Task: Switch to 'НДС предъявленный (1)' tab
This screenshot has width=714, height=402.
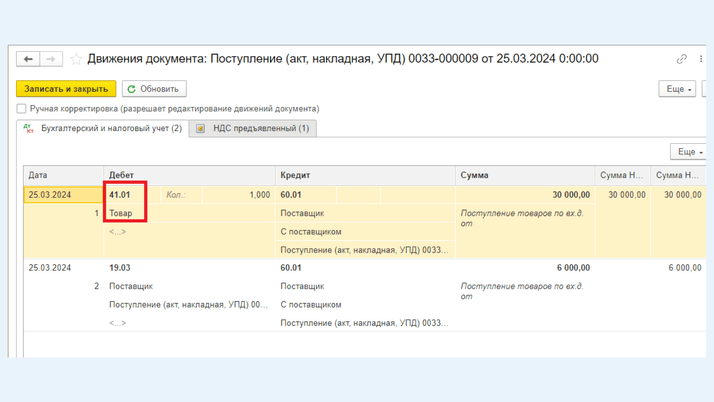Action: click(253, 128)
